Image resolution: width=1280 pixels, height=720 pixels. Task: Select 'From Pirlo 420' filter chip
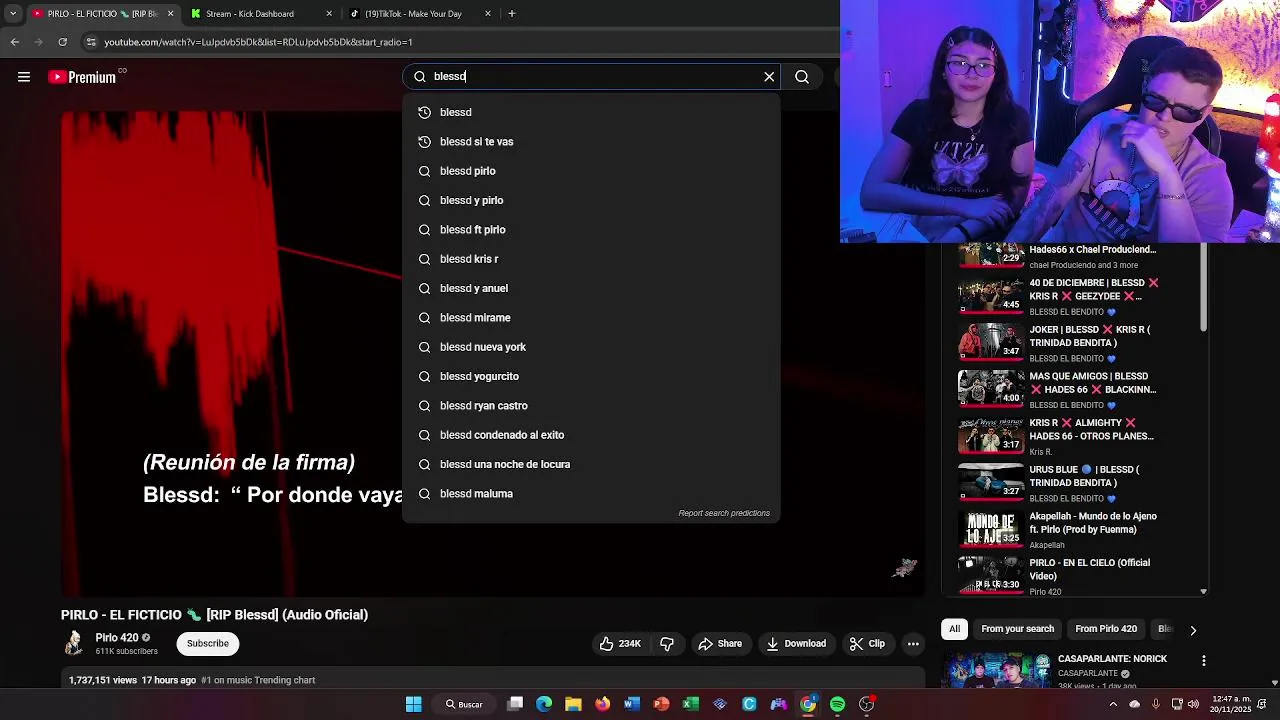point(1106,629)
